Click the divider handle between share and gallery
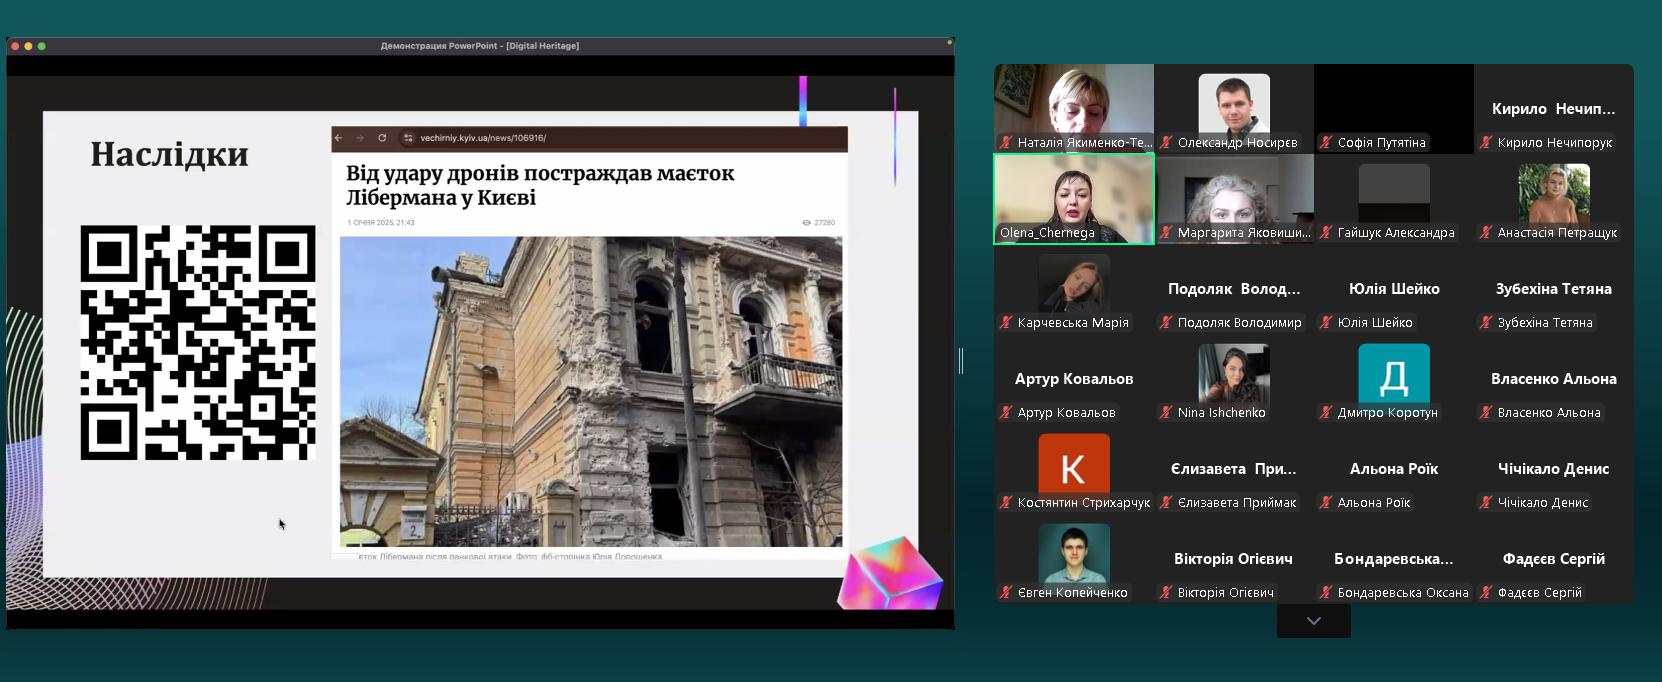 [x=961, y=361]
